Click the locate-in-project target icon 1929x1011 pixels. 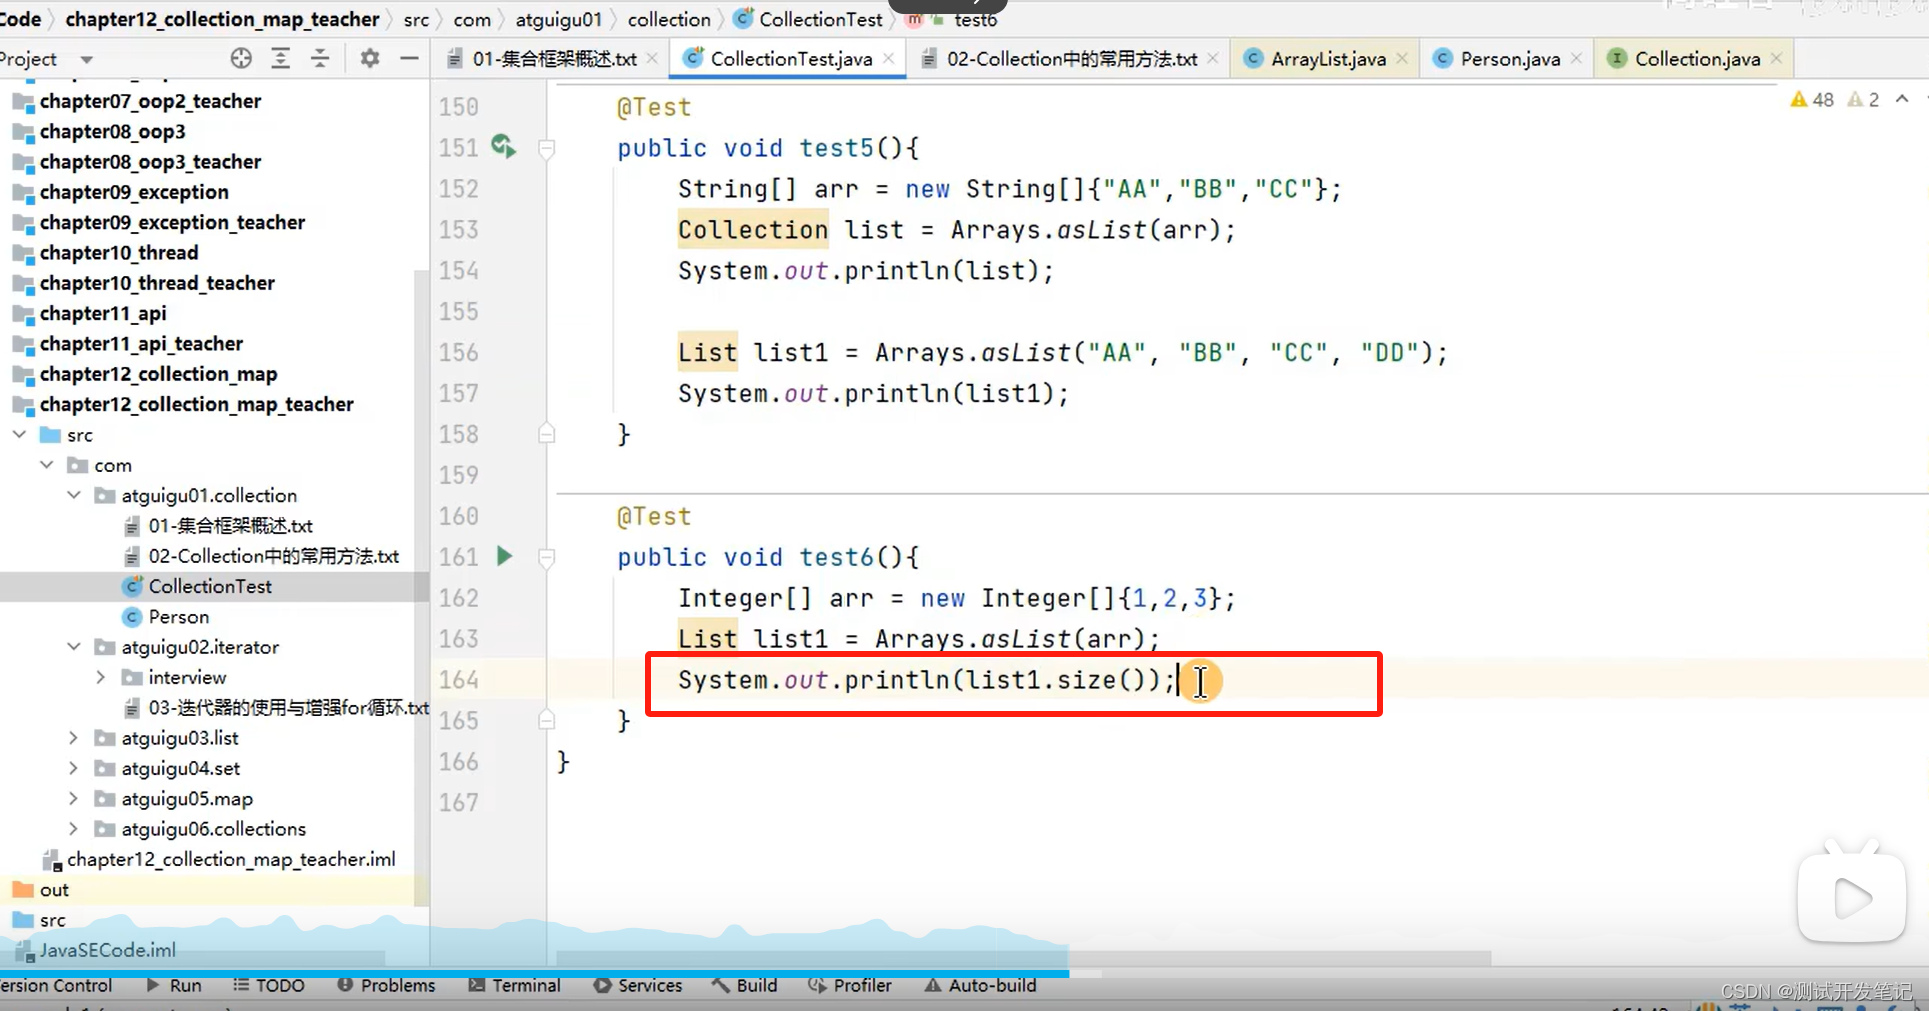point(241,58)
